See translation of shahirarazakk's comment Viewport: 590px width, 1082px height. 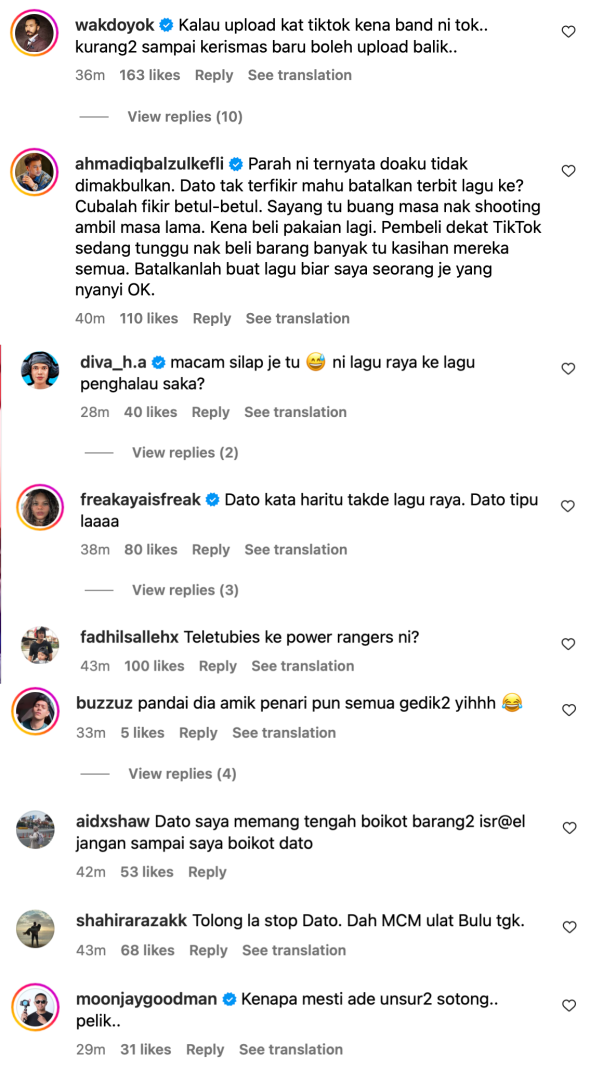pyautogui.click(x=294, y=950)
